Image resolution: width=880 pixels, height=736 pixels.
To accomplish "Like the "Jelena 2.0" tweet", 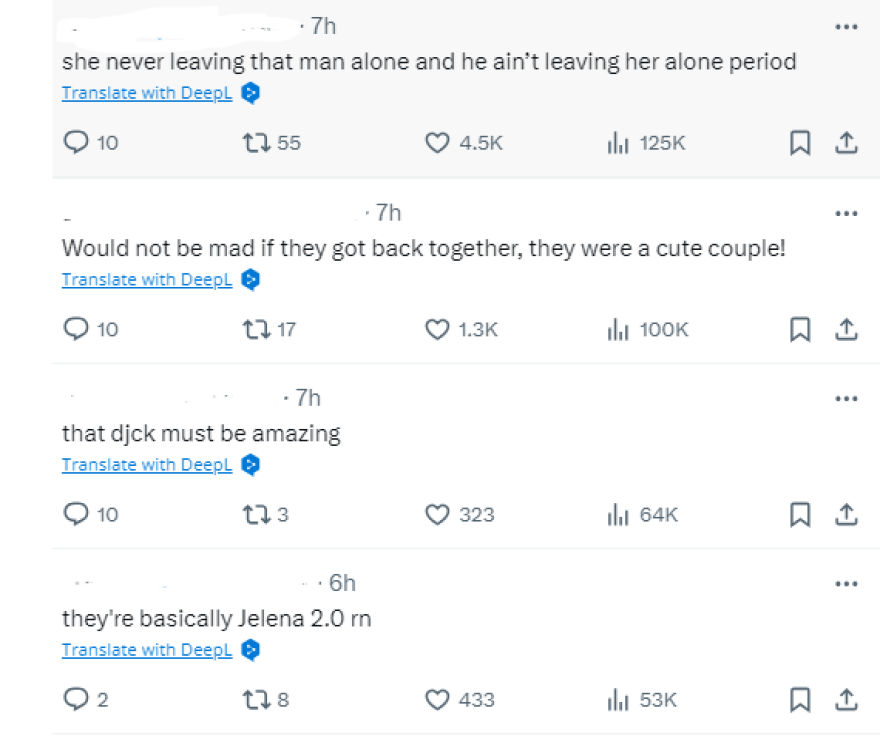I will pyautogui.click(x=437, y=700).
